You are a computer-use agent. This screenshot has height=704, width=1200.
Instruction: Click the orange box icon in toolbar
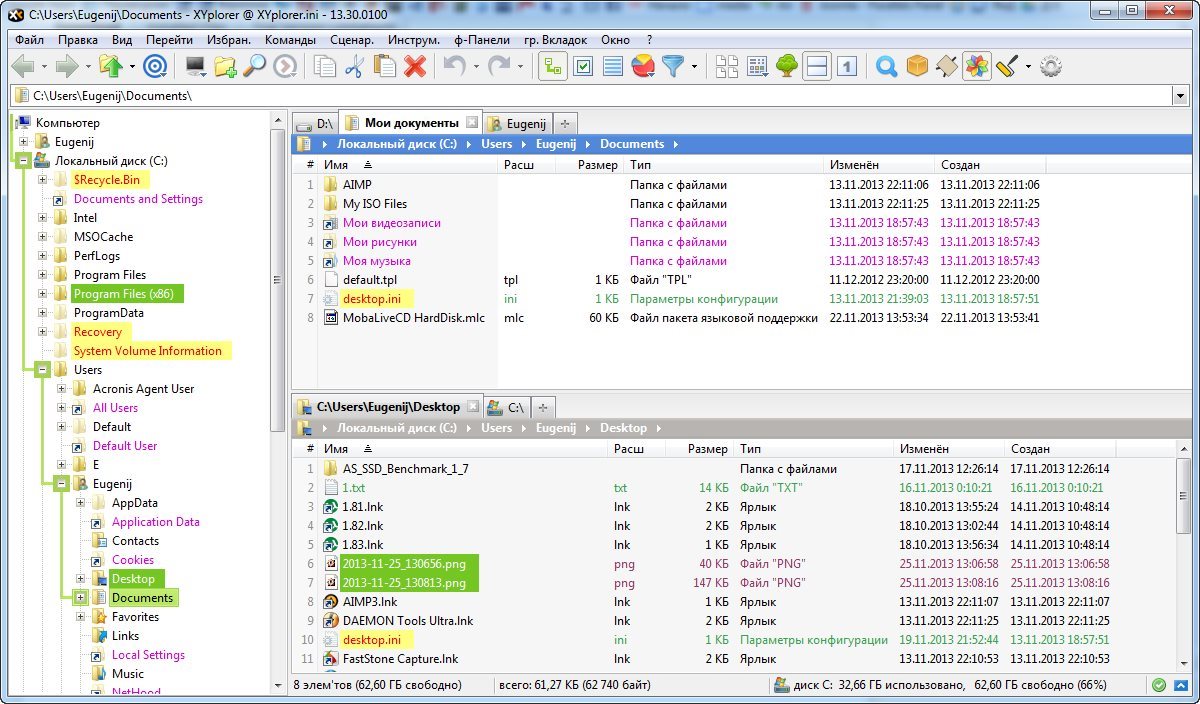point(916,67)
